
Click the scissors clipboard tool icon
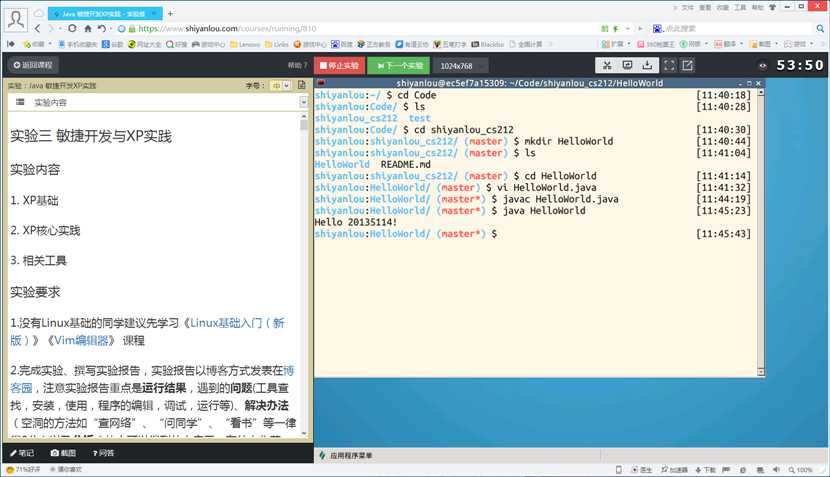tap(607, 65)
